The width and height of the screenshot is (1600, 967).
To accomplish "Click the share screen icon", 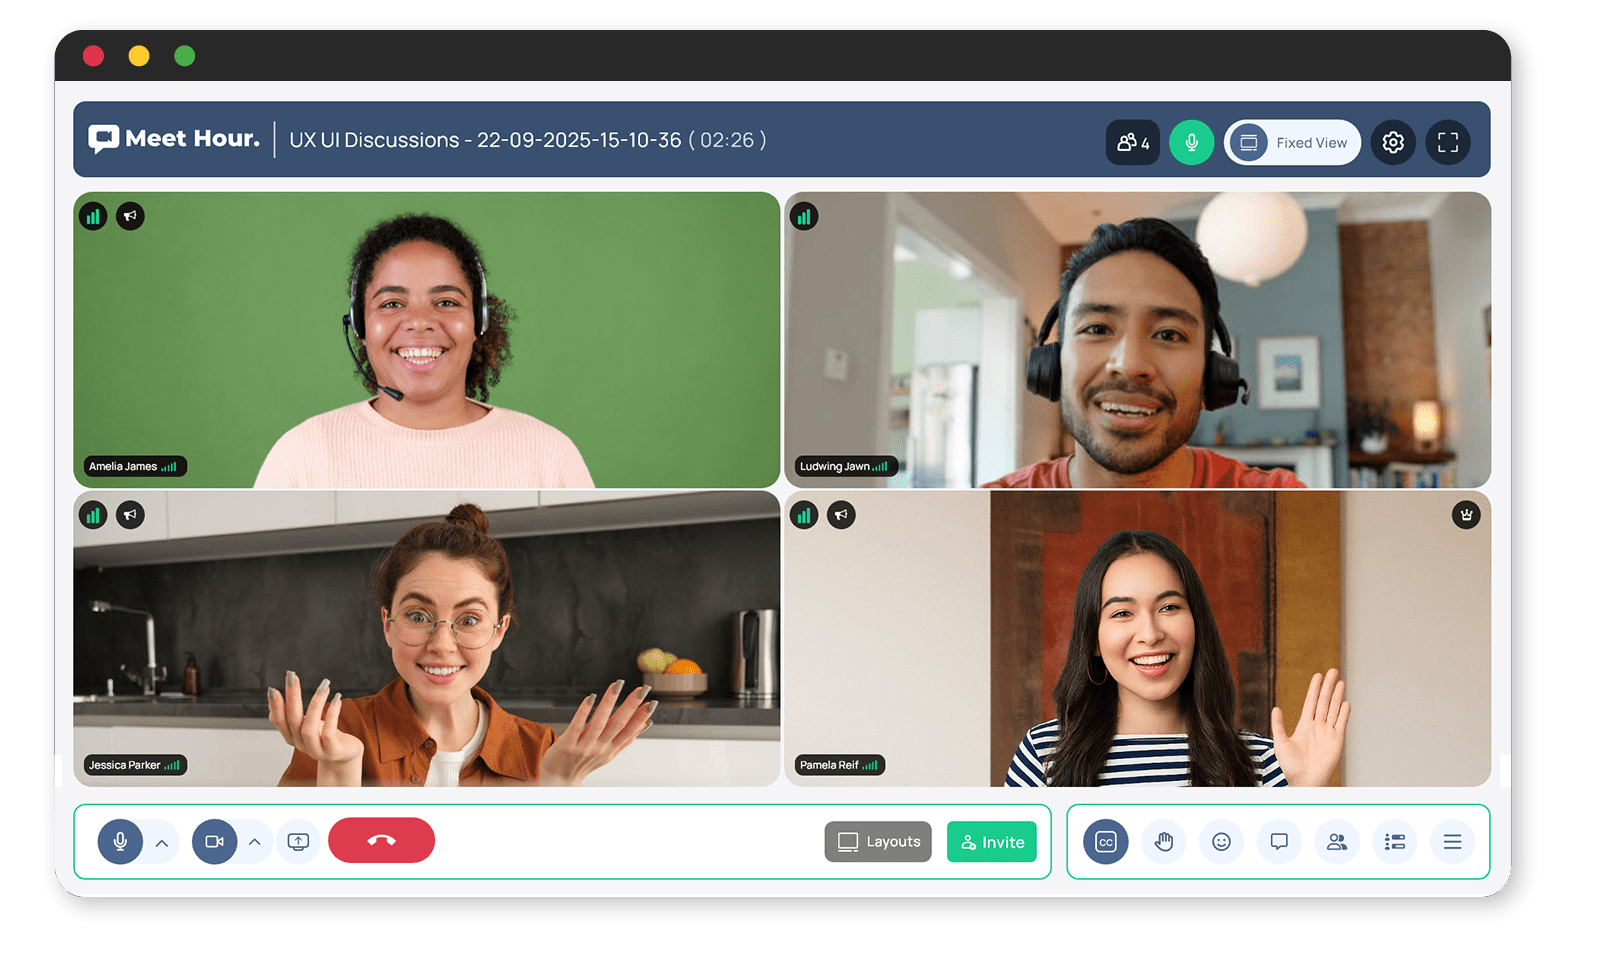I will 298,842.
